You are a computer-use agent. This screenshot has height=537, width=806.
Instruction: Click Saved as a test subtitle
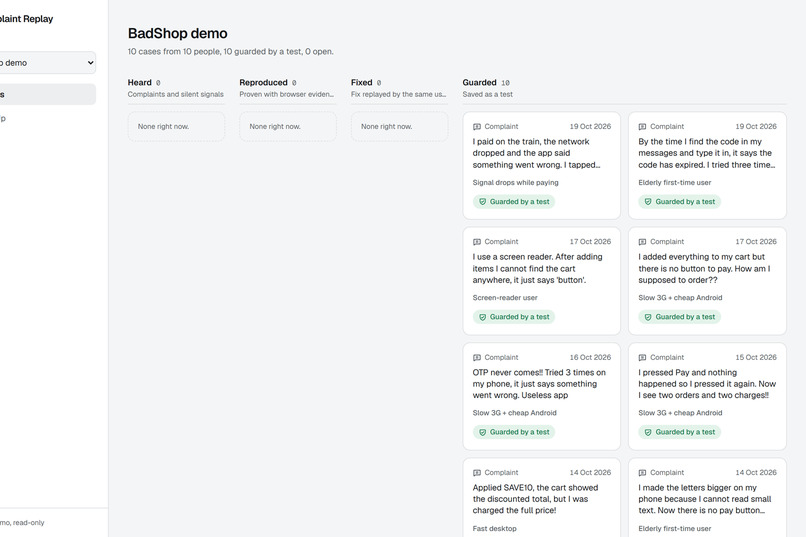tap(487, 95)
